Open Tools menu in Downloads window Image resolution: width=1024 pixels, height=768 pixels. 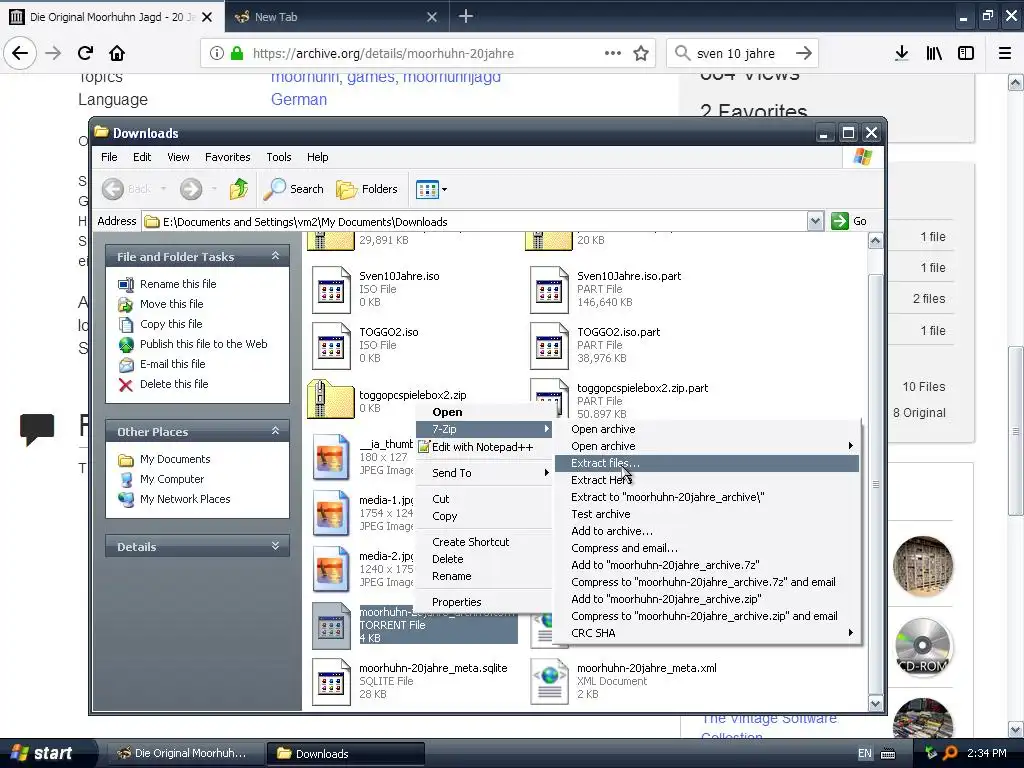click(278, 157)
